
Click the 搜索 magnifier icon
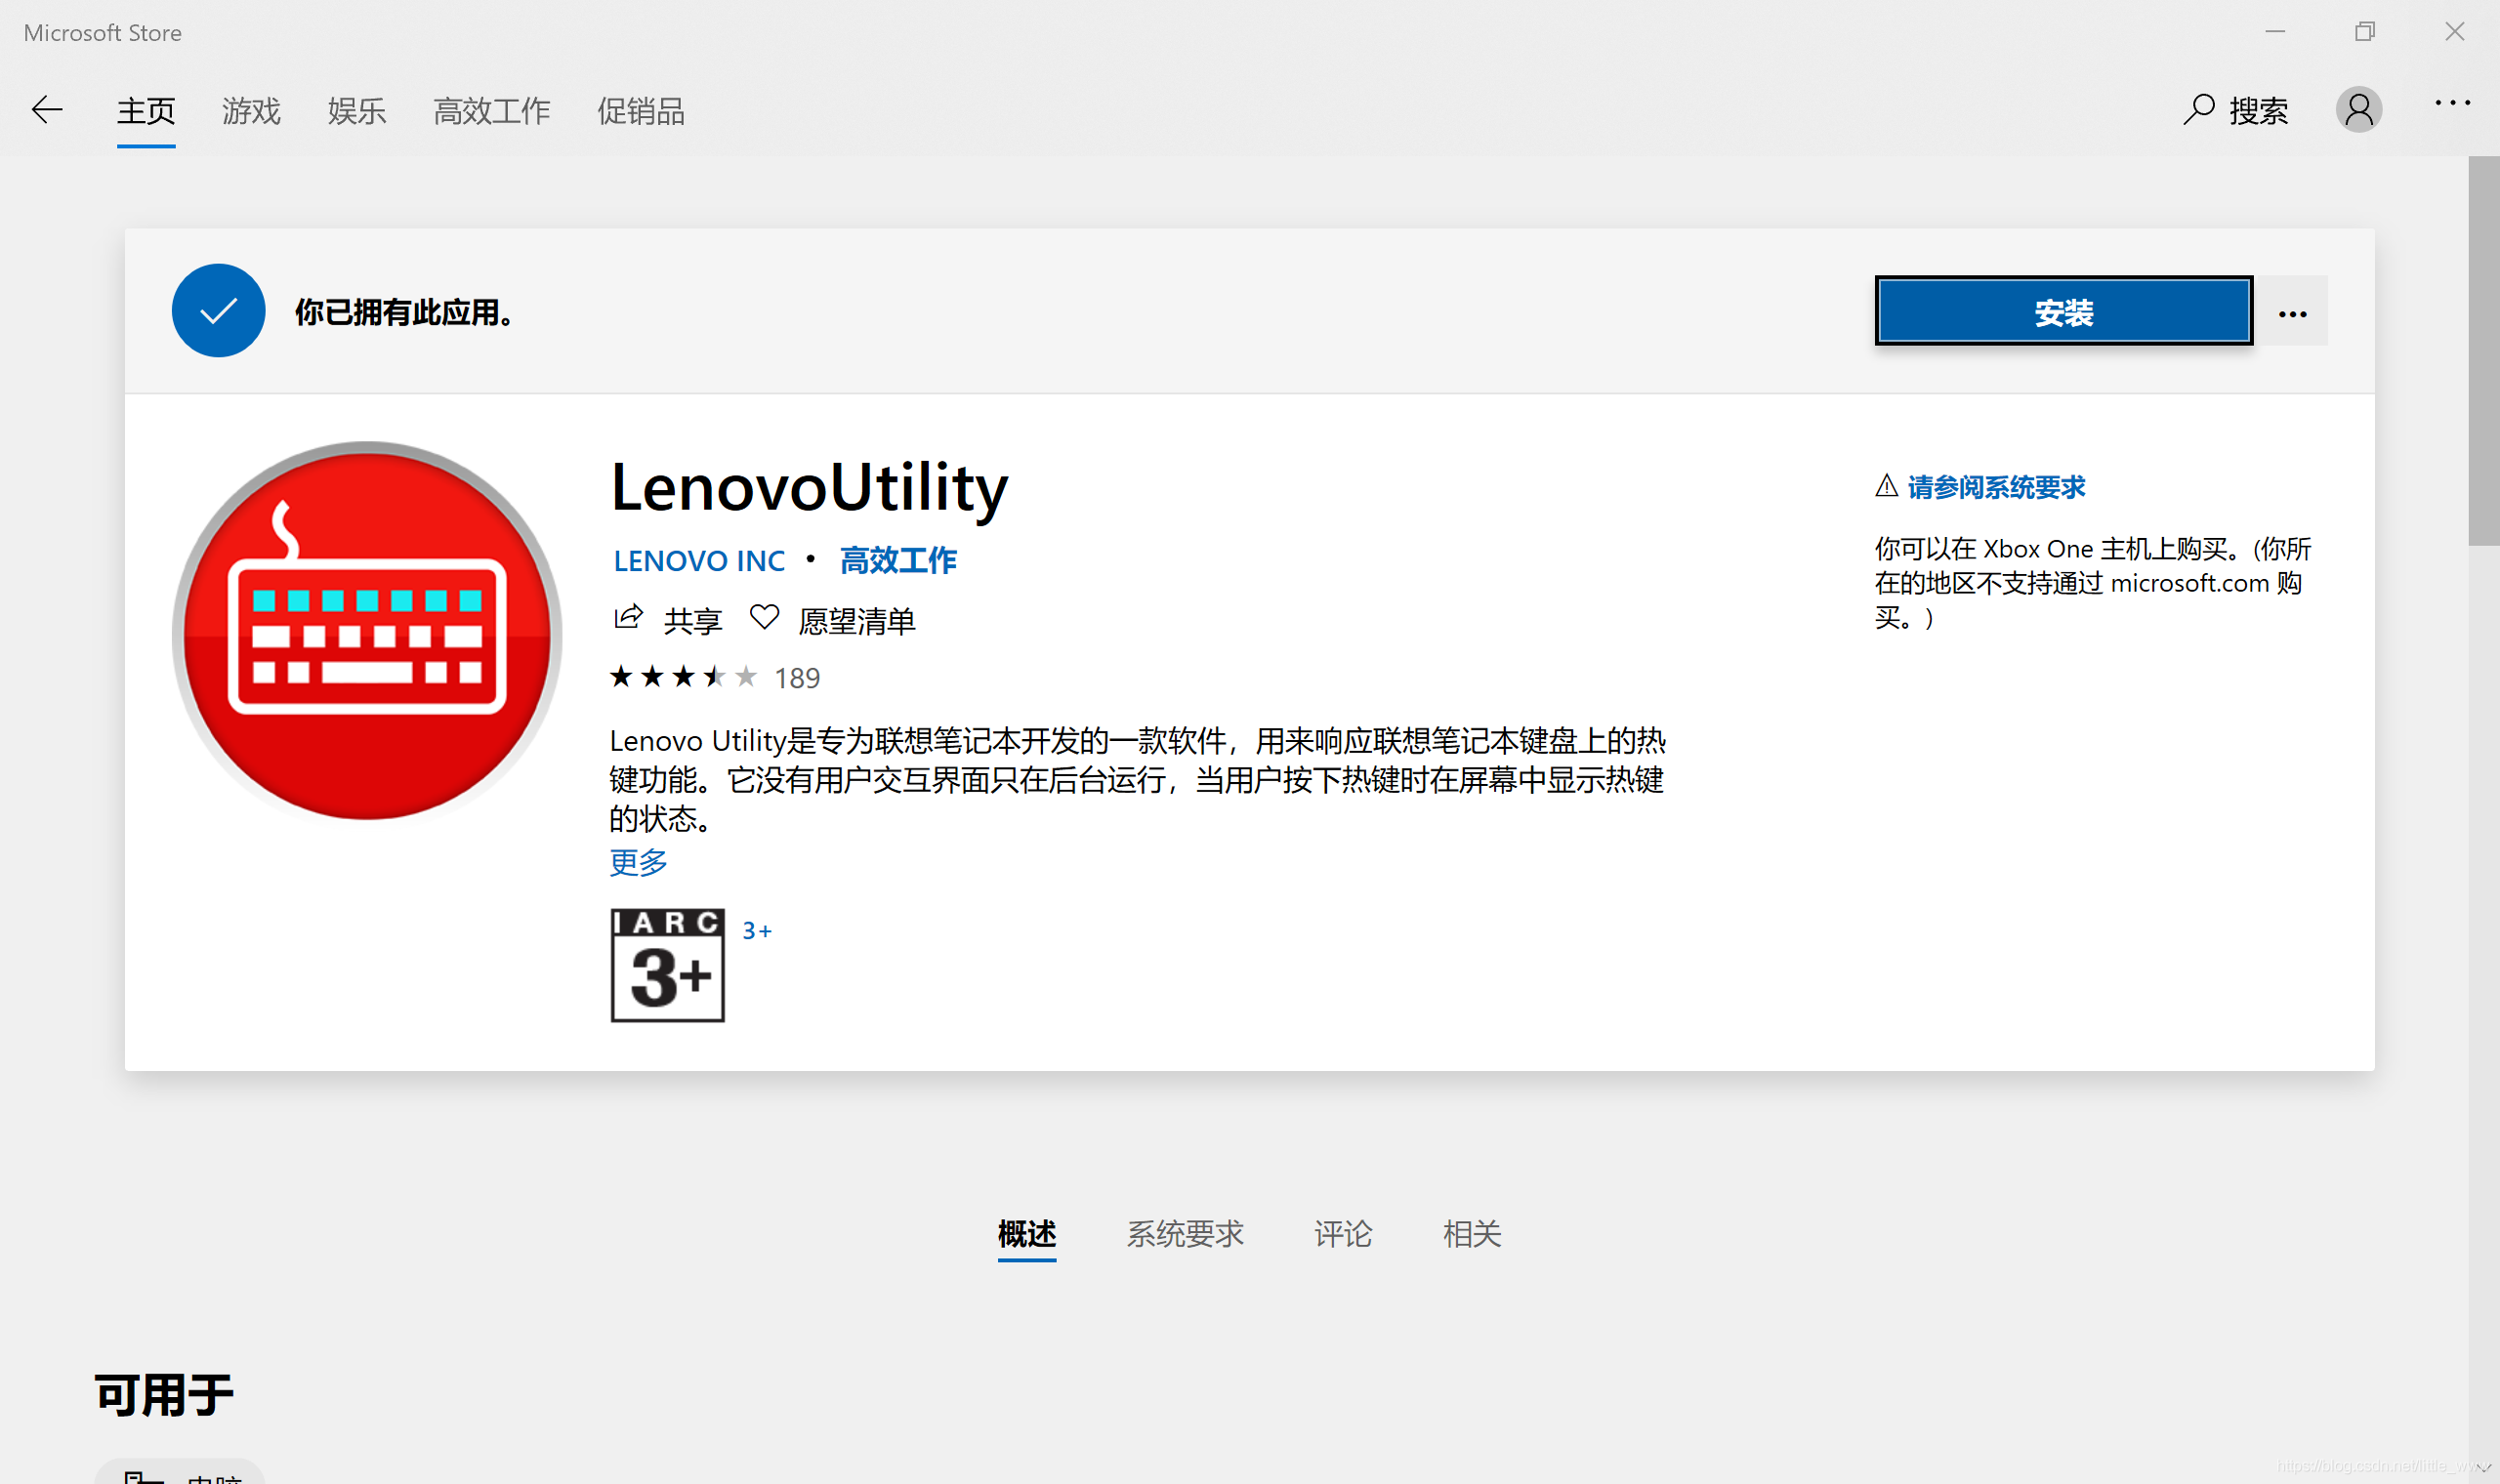2199,109
